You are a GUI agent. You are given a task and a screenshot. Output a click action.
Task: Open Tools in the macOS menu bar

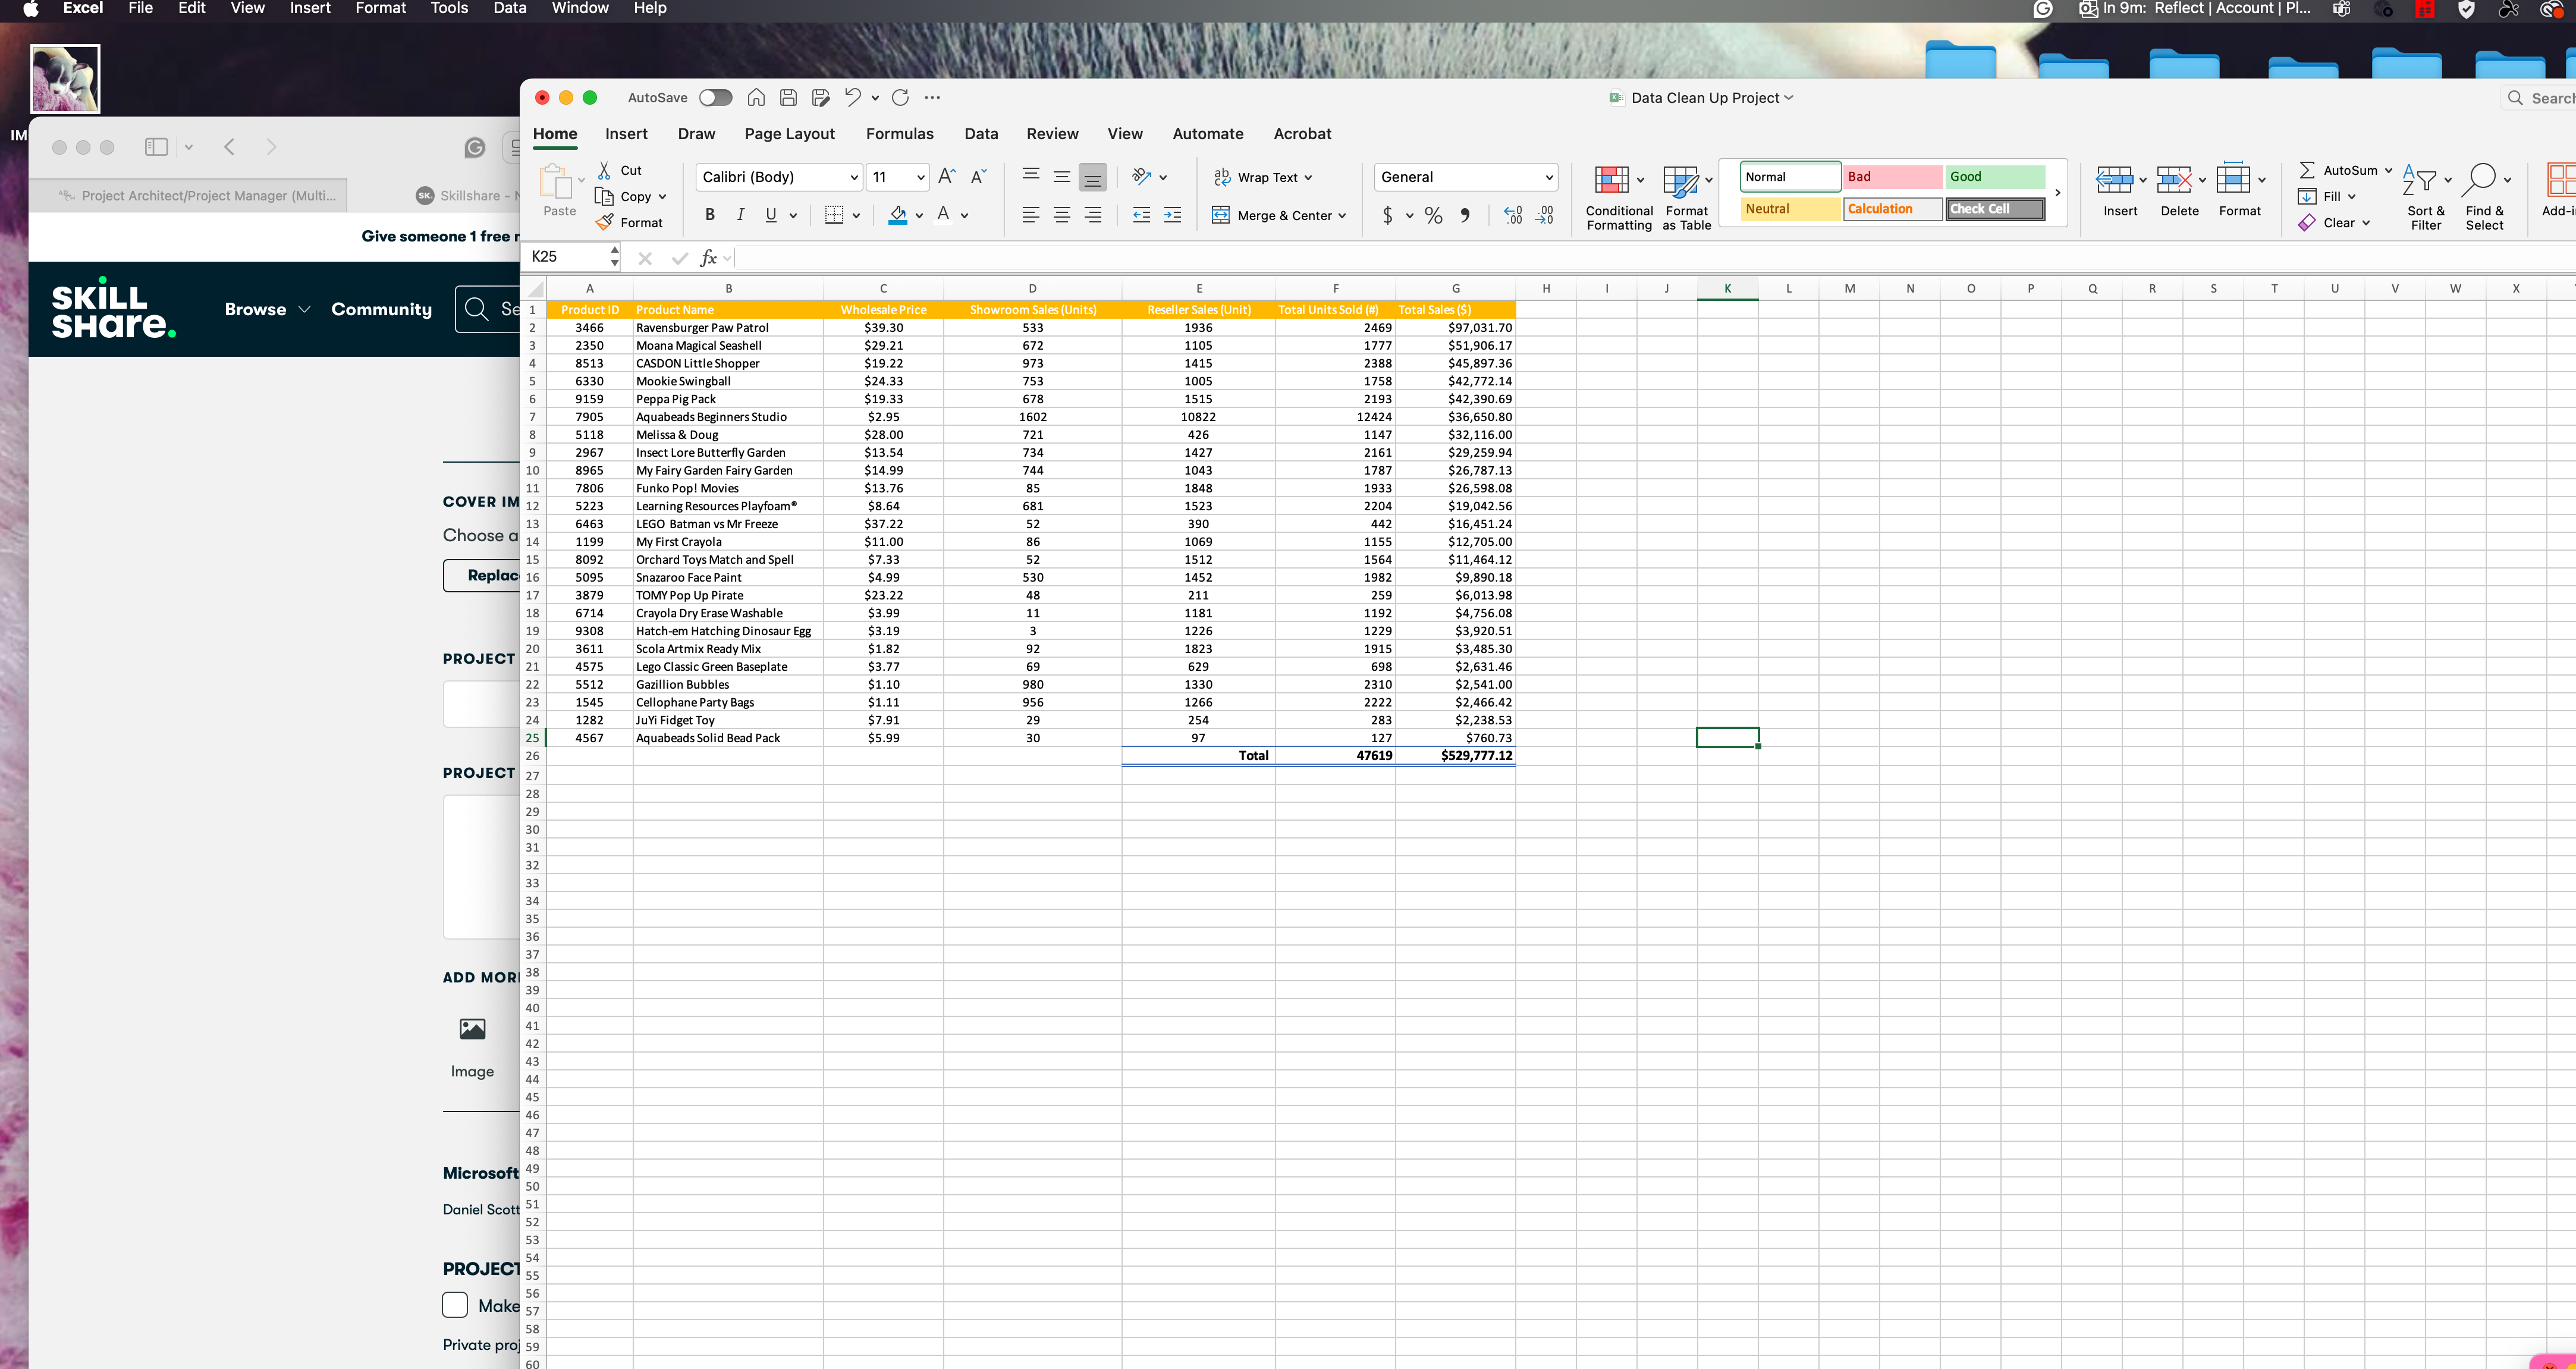point(449,8)
